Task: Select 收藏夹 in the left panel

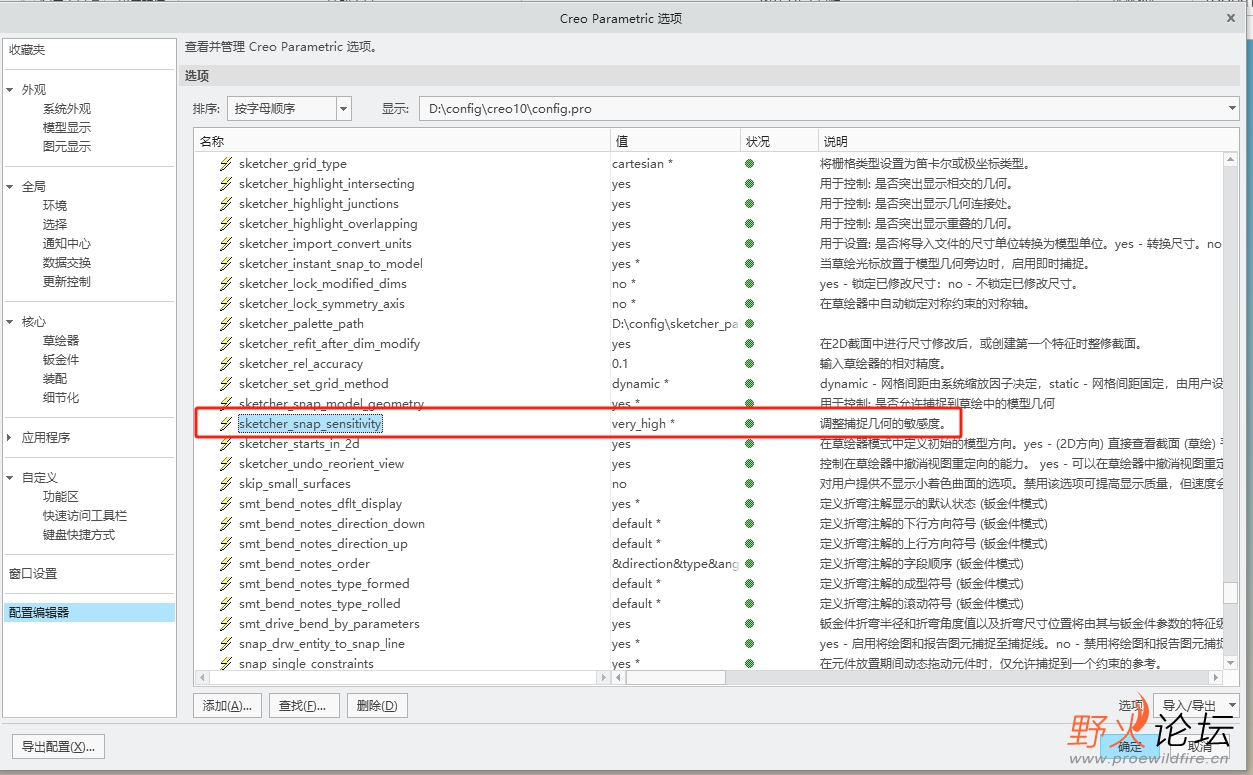Action: pos(27,50)
